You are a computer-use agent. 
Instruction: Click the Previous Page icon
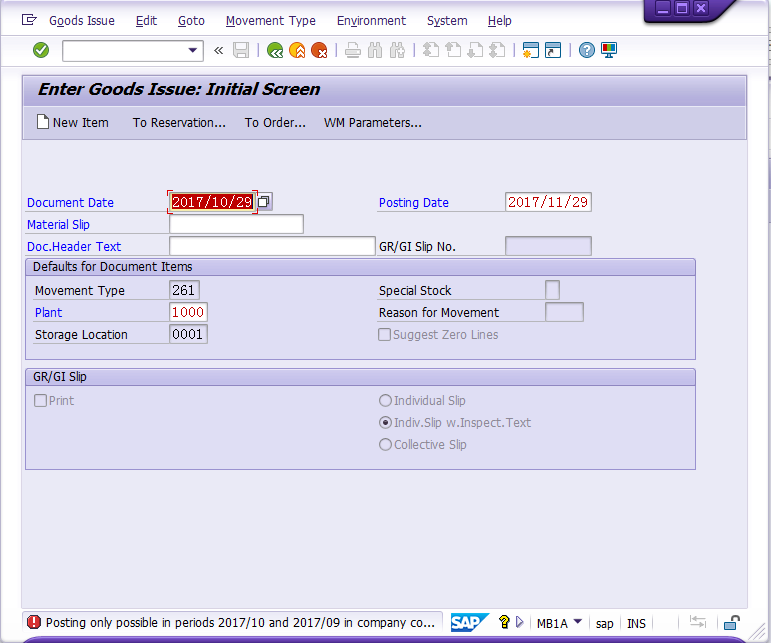[x=453, y=50]
